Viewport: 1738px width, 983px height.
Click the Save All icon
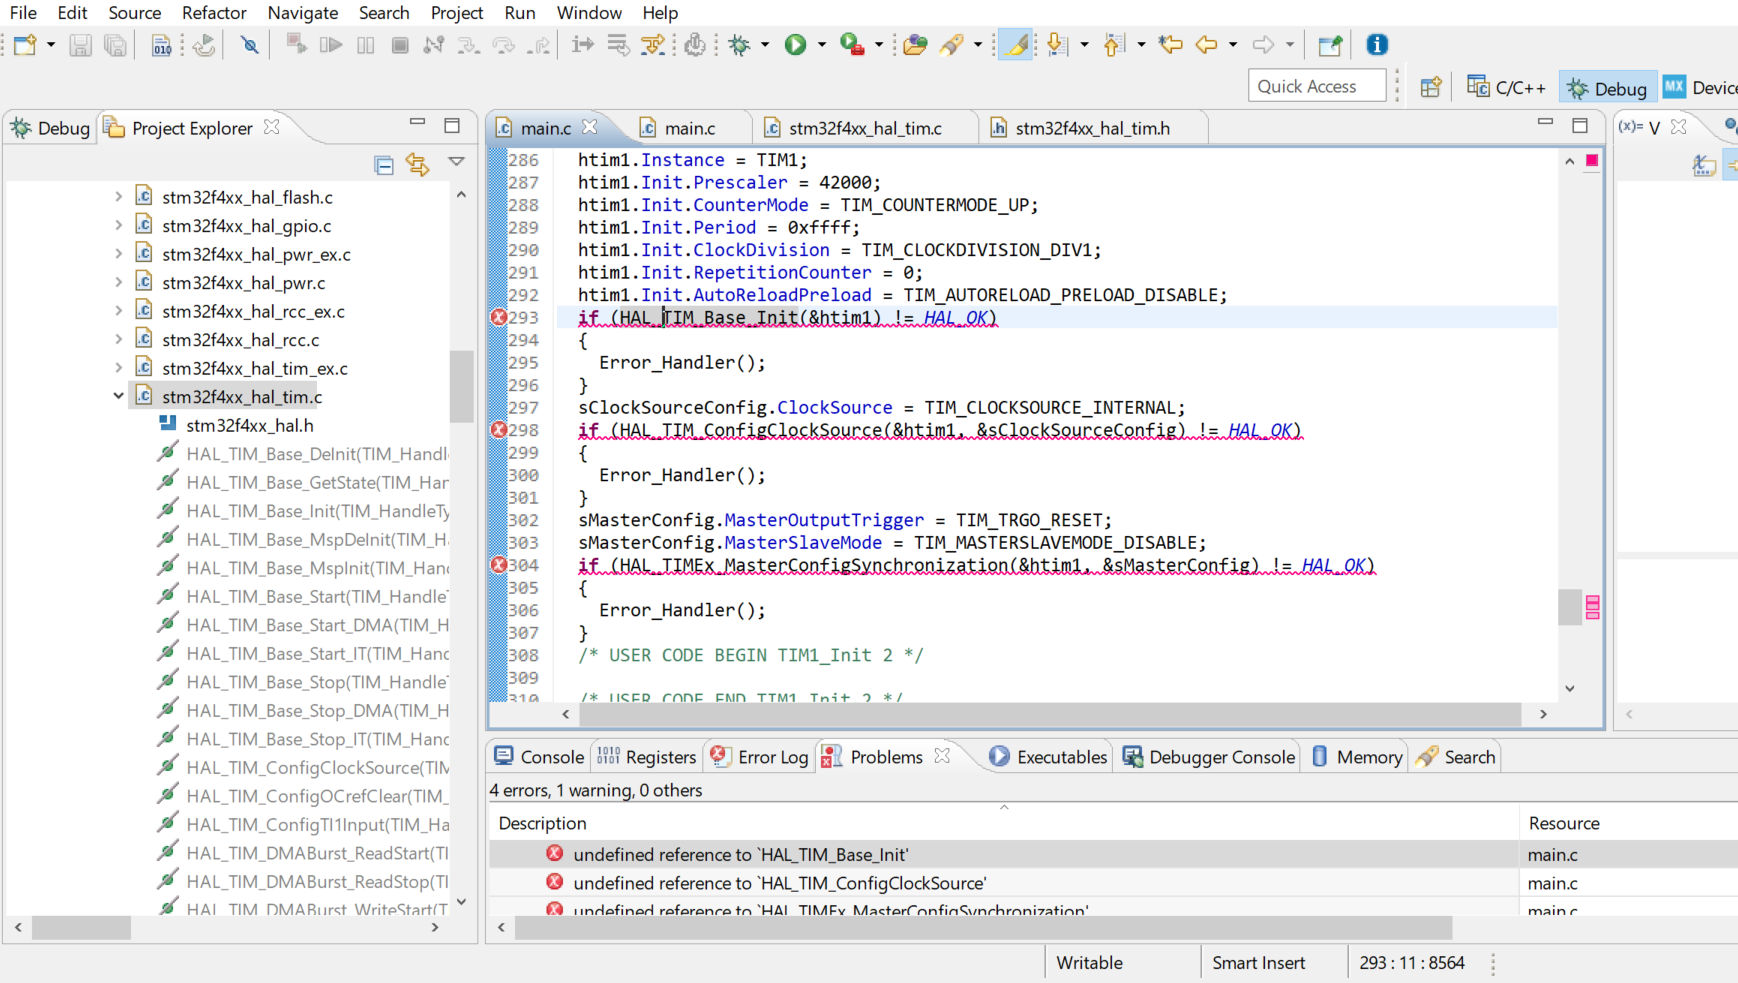115,45
